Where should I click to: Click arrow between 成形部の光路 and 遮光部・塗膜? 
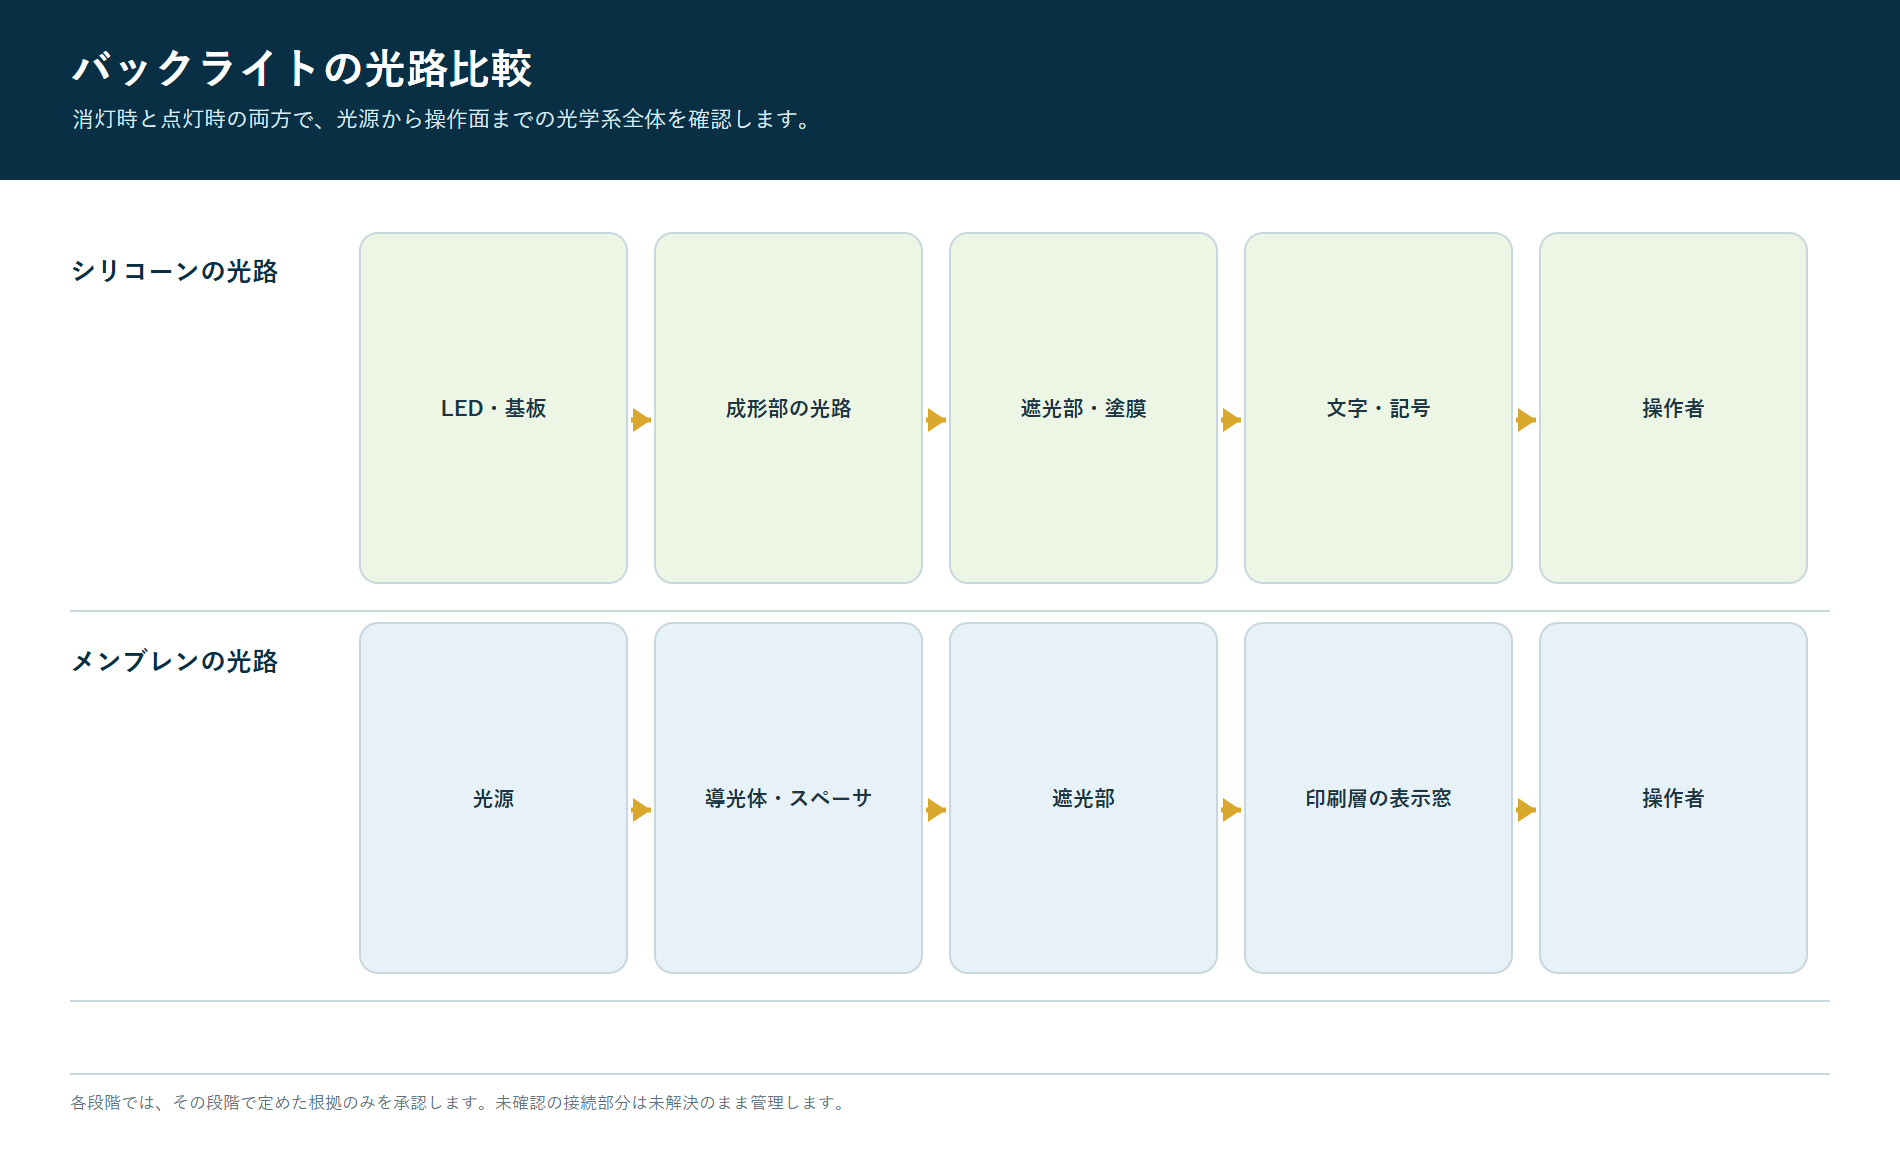(x=936, y=420)
